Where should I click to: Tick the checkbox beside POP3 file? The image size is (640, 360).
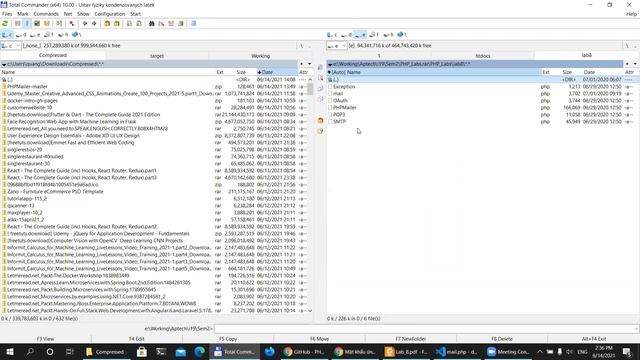[330, 115]
